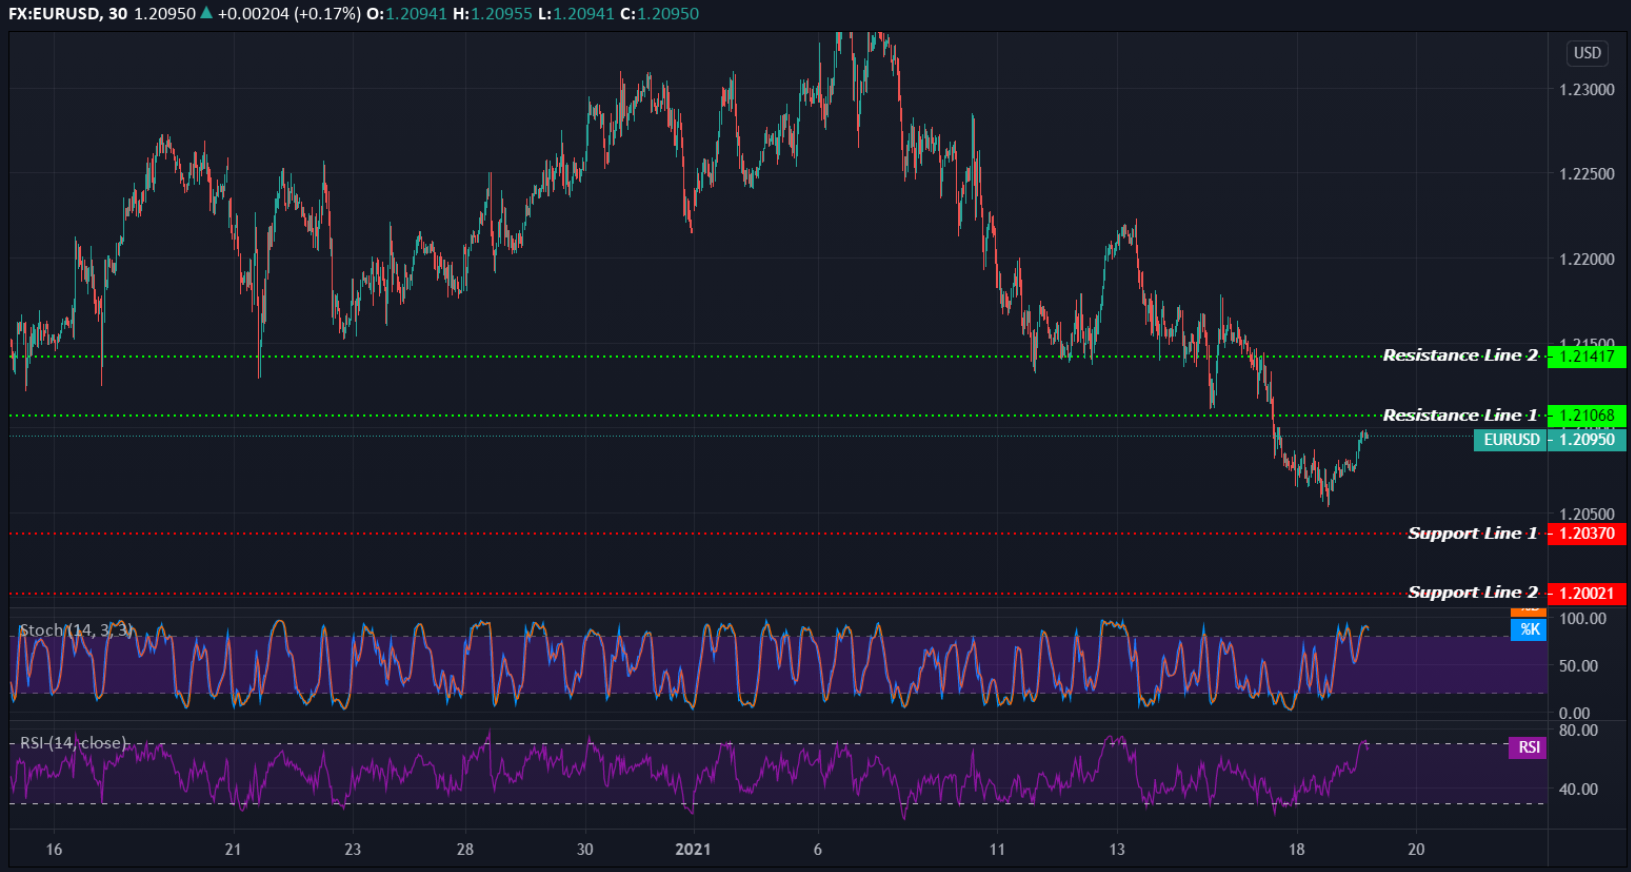Click the date 28 on time axis
The width and height of the screenshot is (1631, 872).
pyautogui.click(x=465, y=849)
